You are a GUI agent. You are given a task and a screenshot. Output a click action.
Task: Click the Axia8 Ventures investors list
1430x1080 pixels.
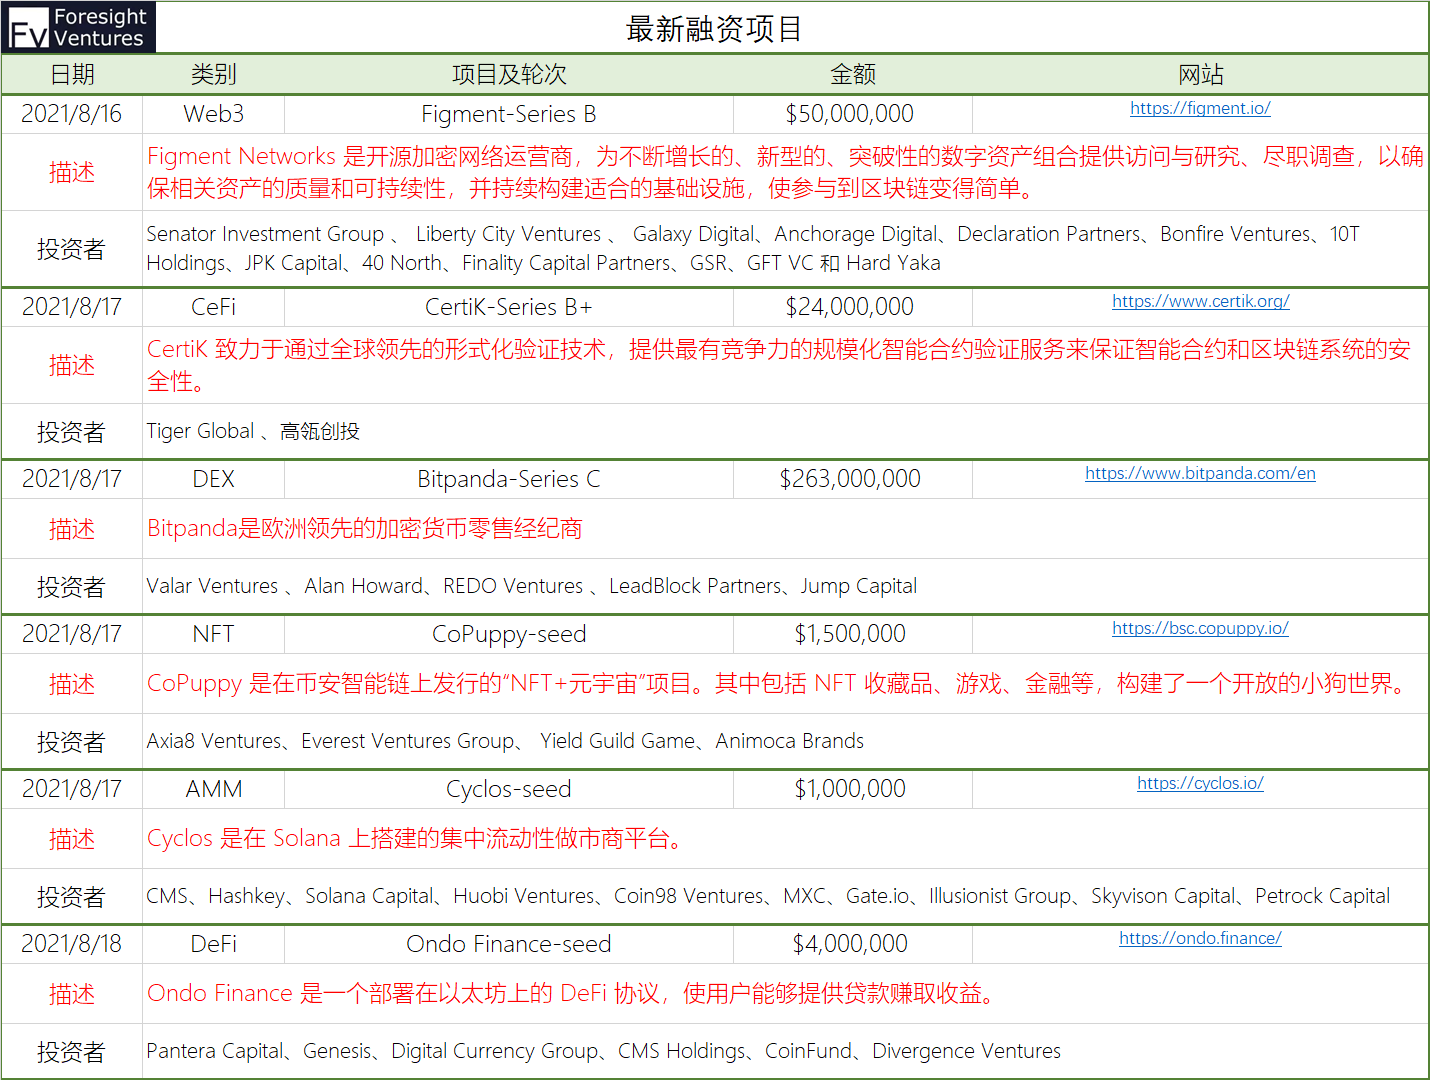[x=505, y=741]
